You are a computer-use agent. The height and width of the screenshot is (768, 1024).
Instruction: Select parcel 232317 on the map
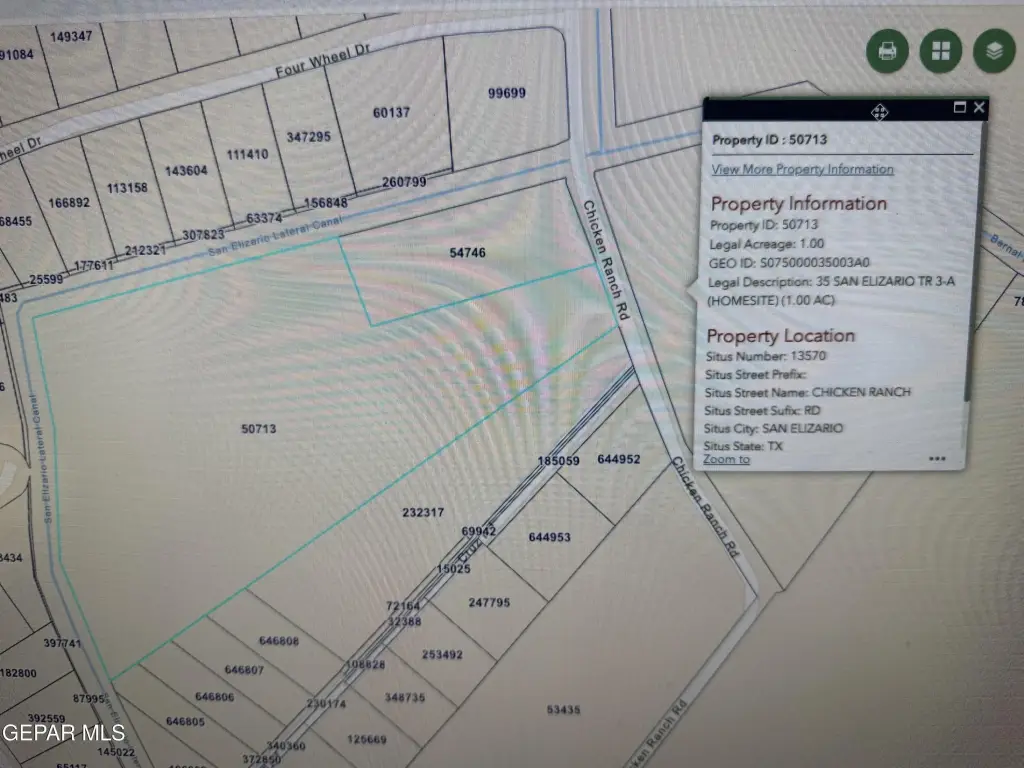click(423, 513)
